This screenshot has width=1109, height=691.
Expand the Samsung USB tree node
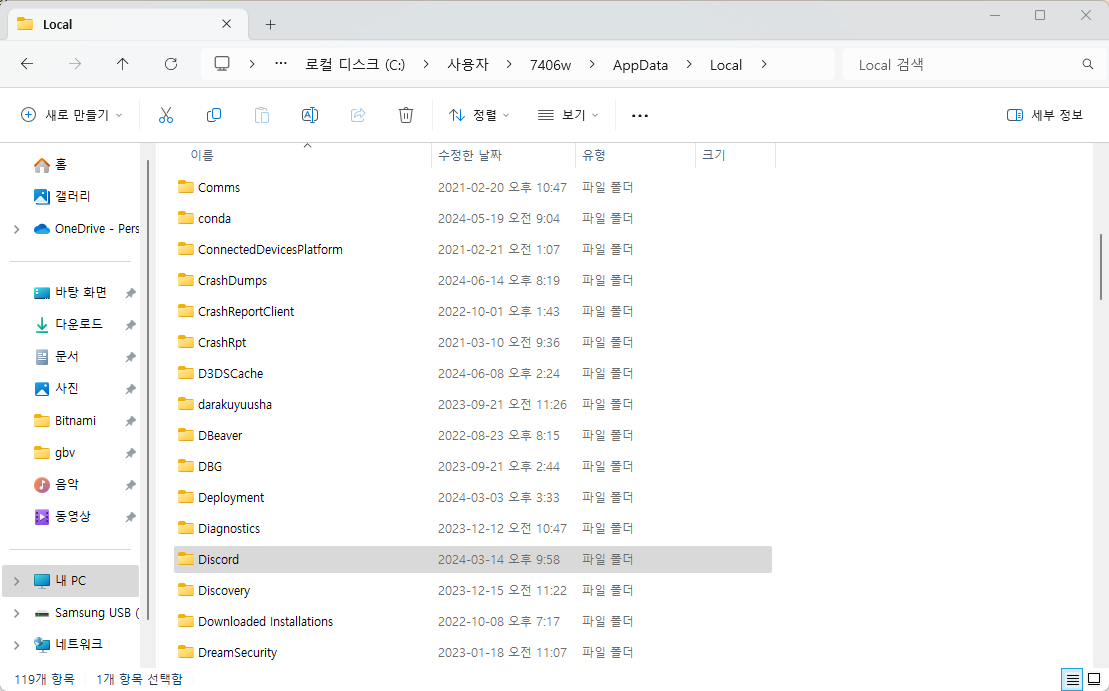[16, 612]
